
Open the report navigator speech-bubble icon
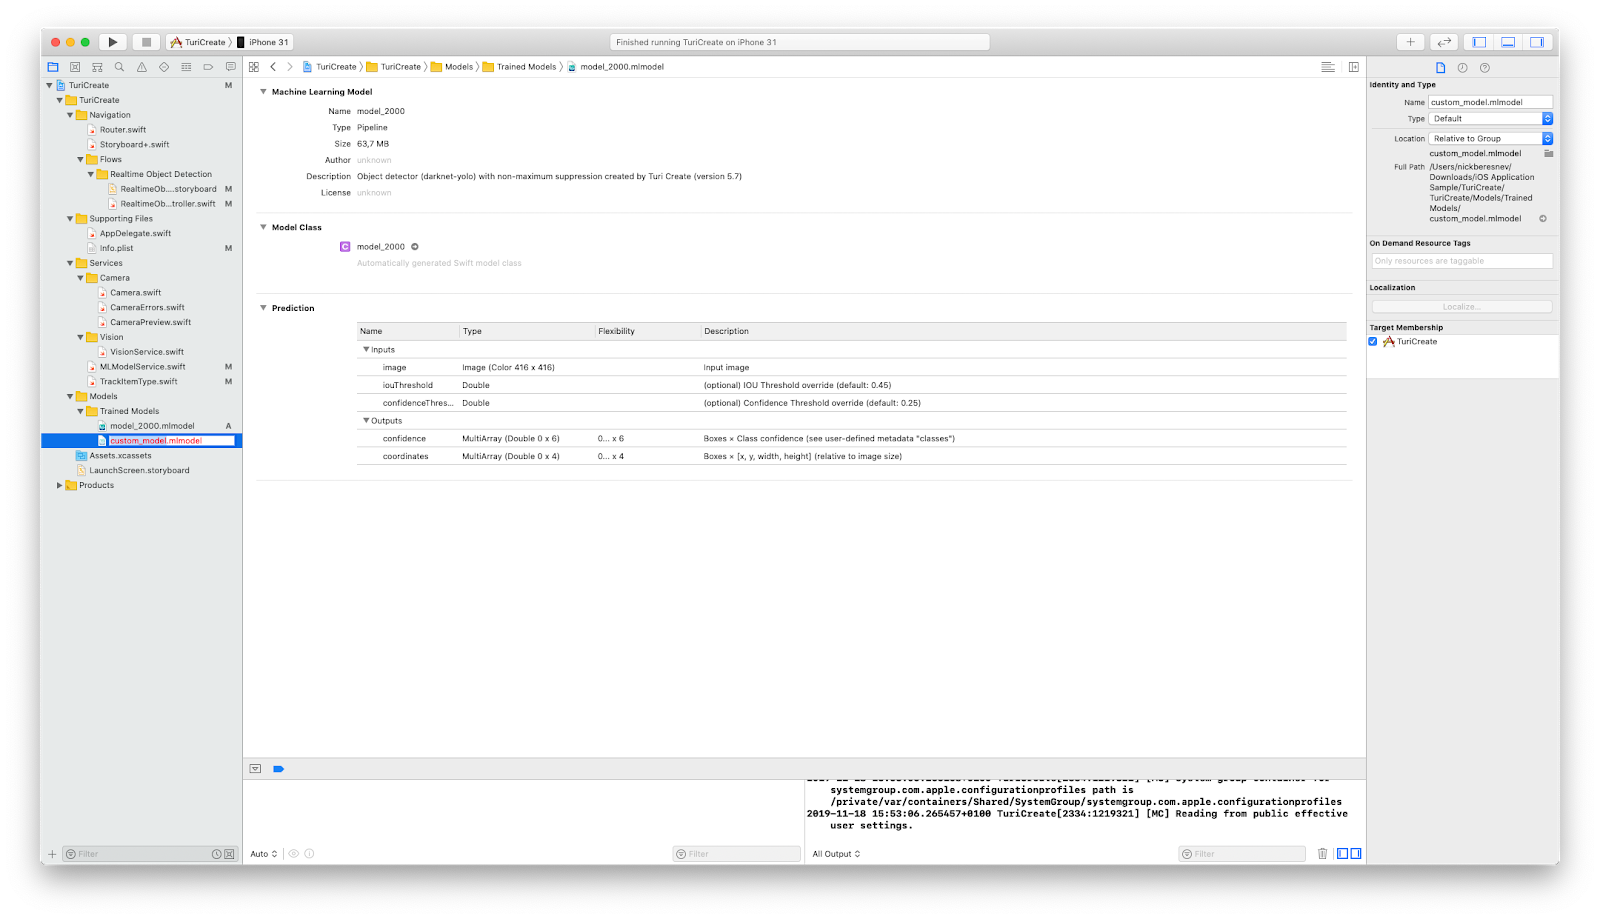[x=230, y=67]
